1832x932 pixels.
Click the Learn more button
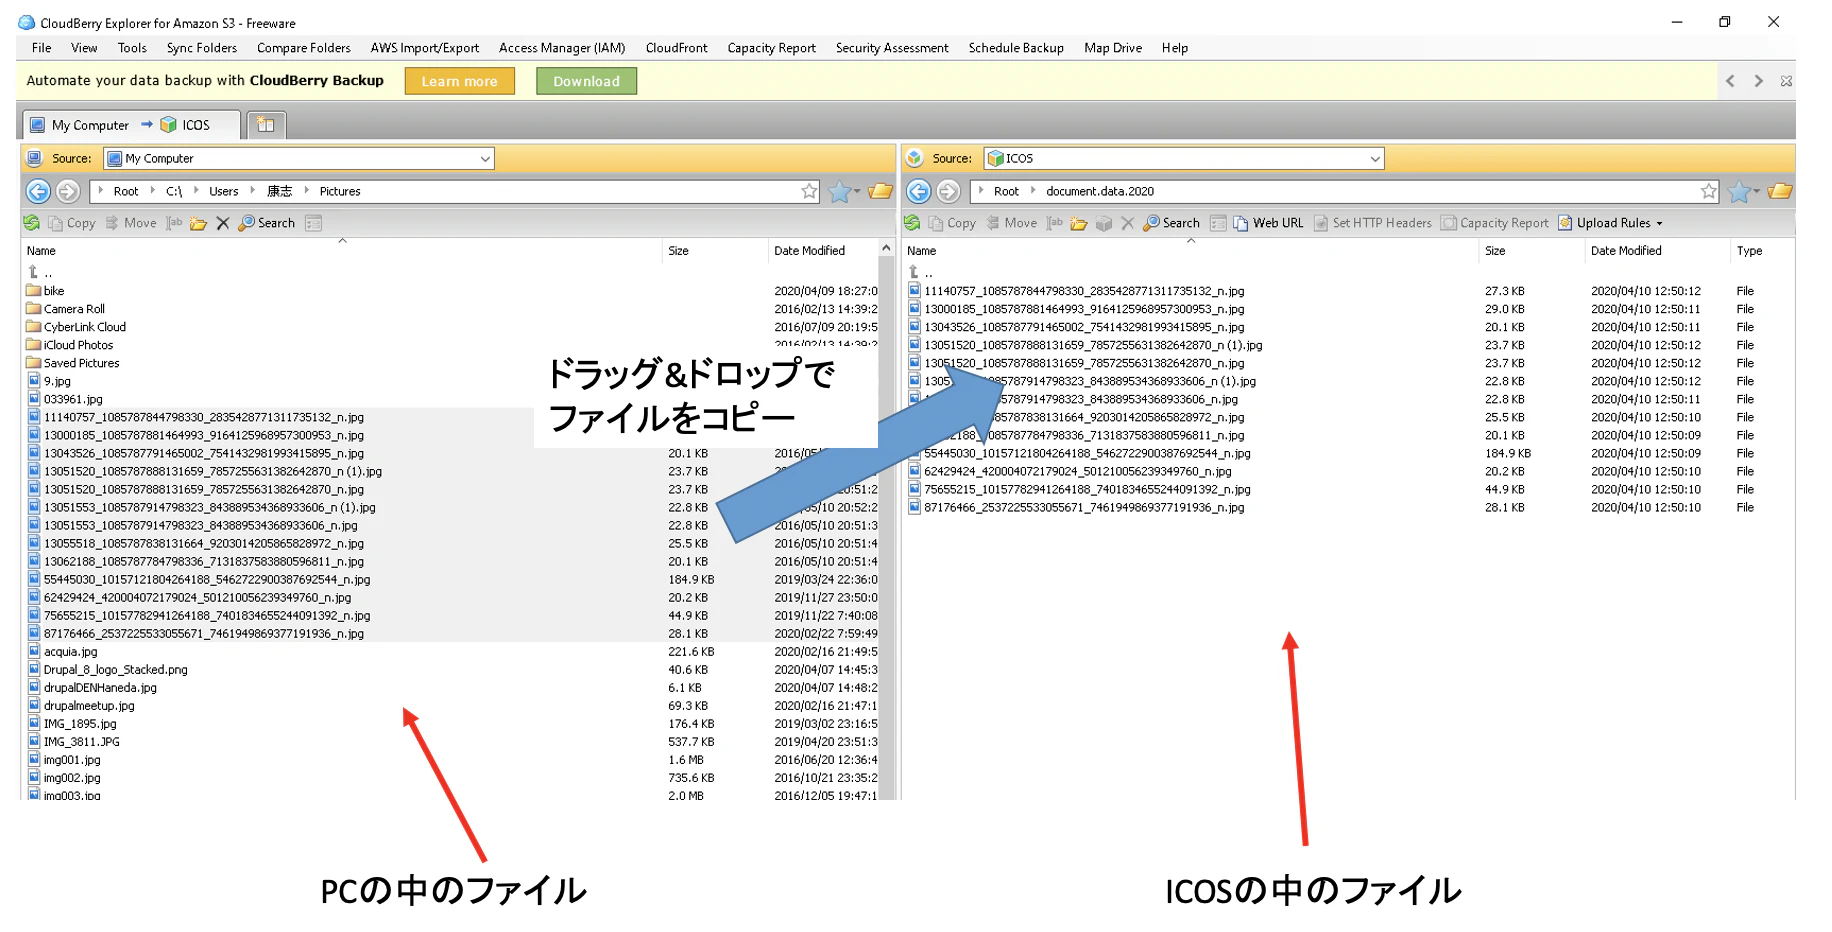459,81
